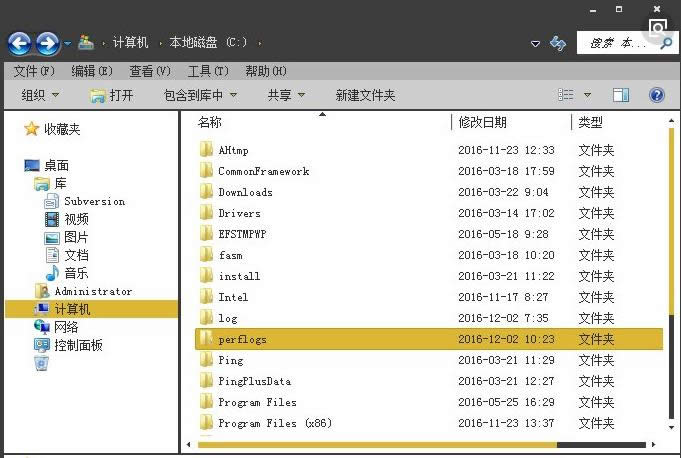Expand the 包含到库中 (Include in library) dropdown
The width and height of the screenshot is (681, 458).
[x=200, y=95]
